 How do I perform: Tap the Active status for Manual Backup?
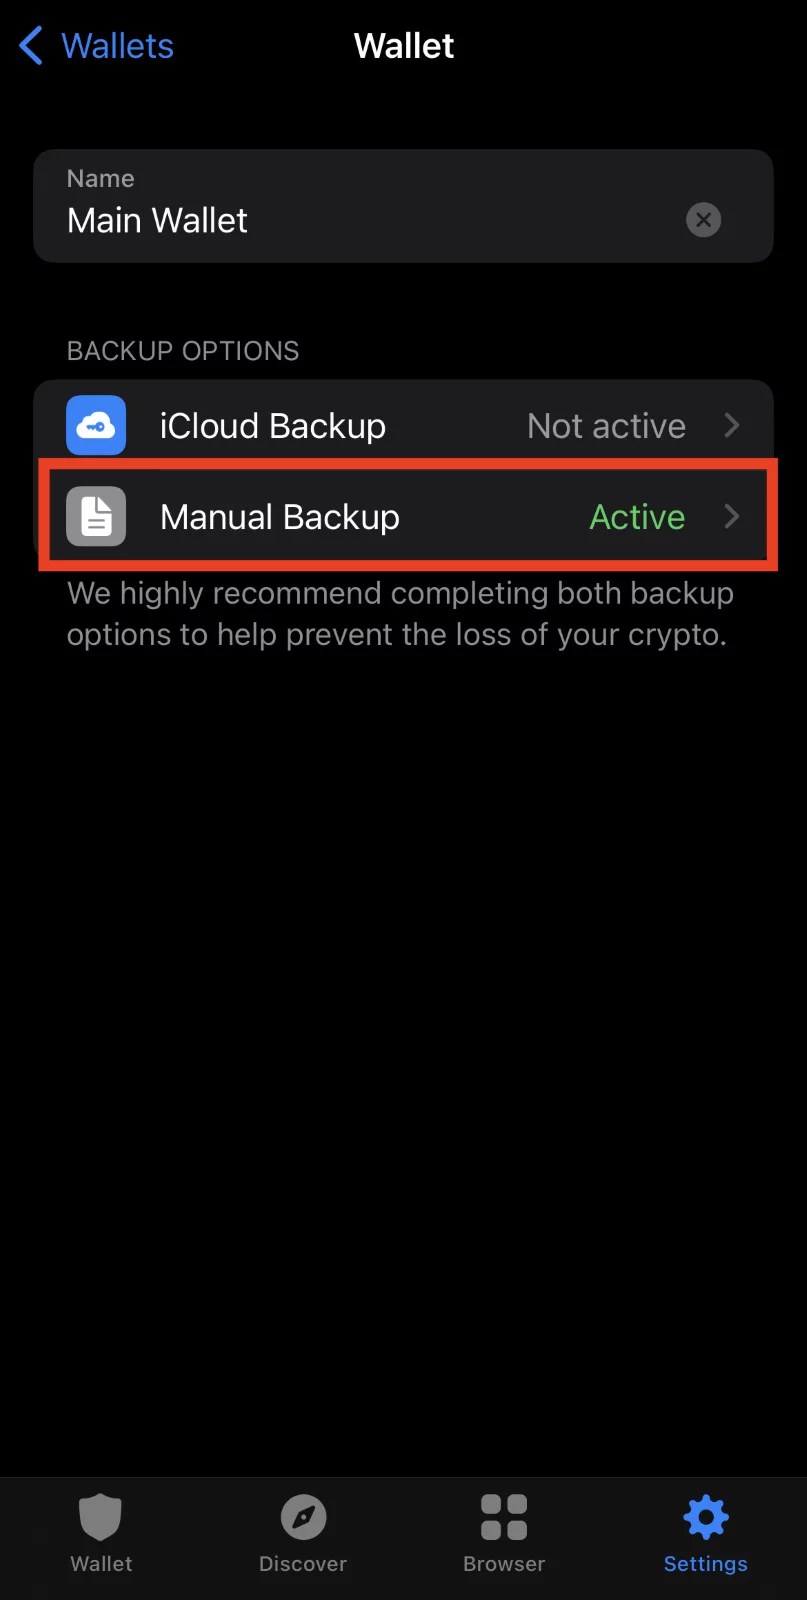click(x=637, y=516)
